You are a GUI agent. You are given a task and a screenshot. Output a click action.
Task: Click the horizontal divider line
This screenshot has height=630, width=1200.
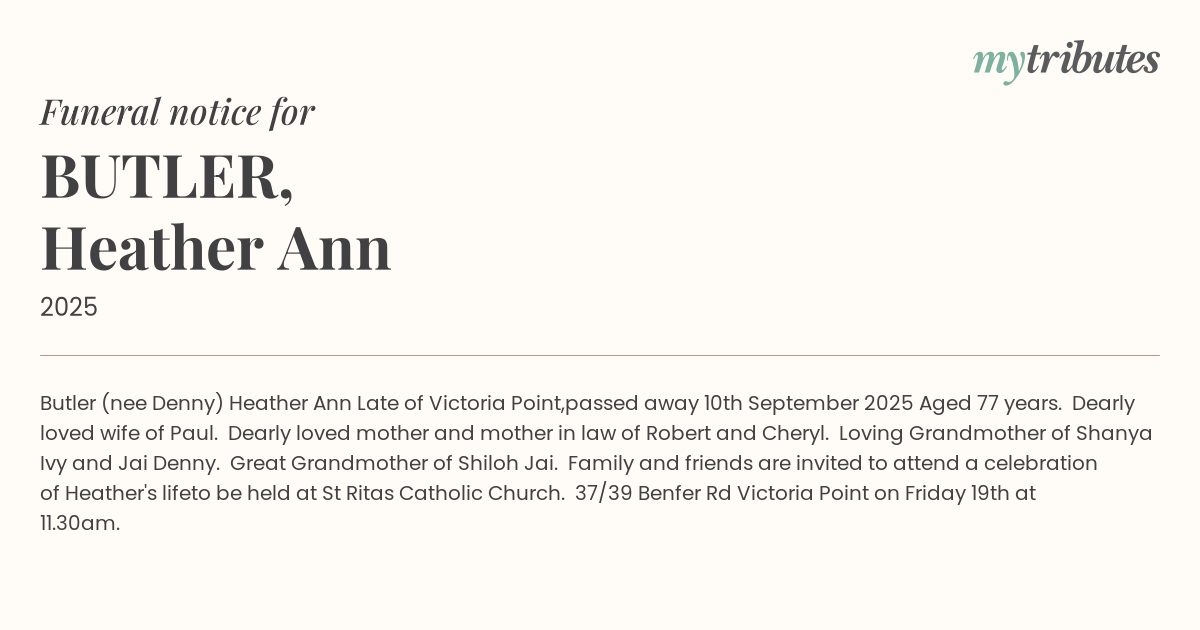coord(600,355)
